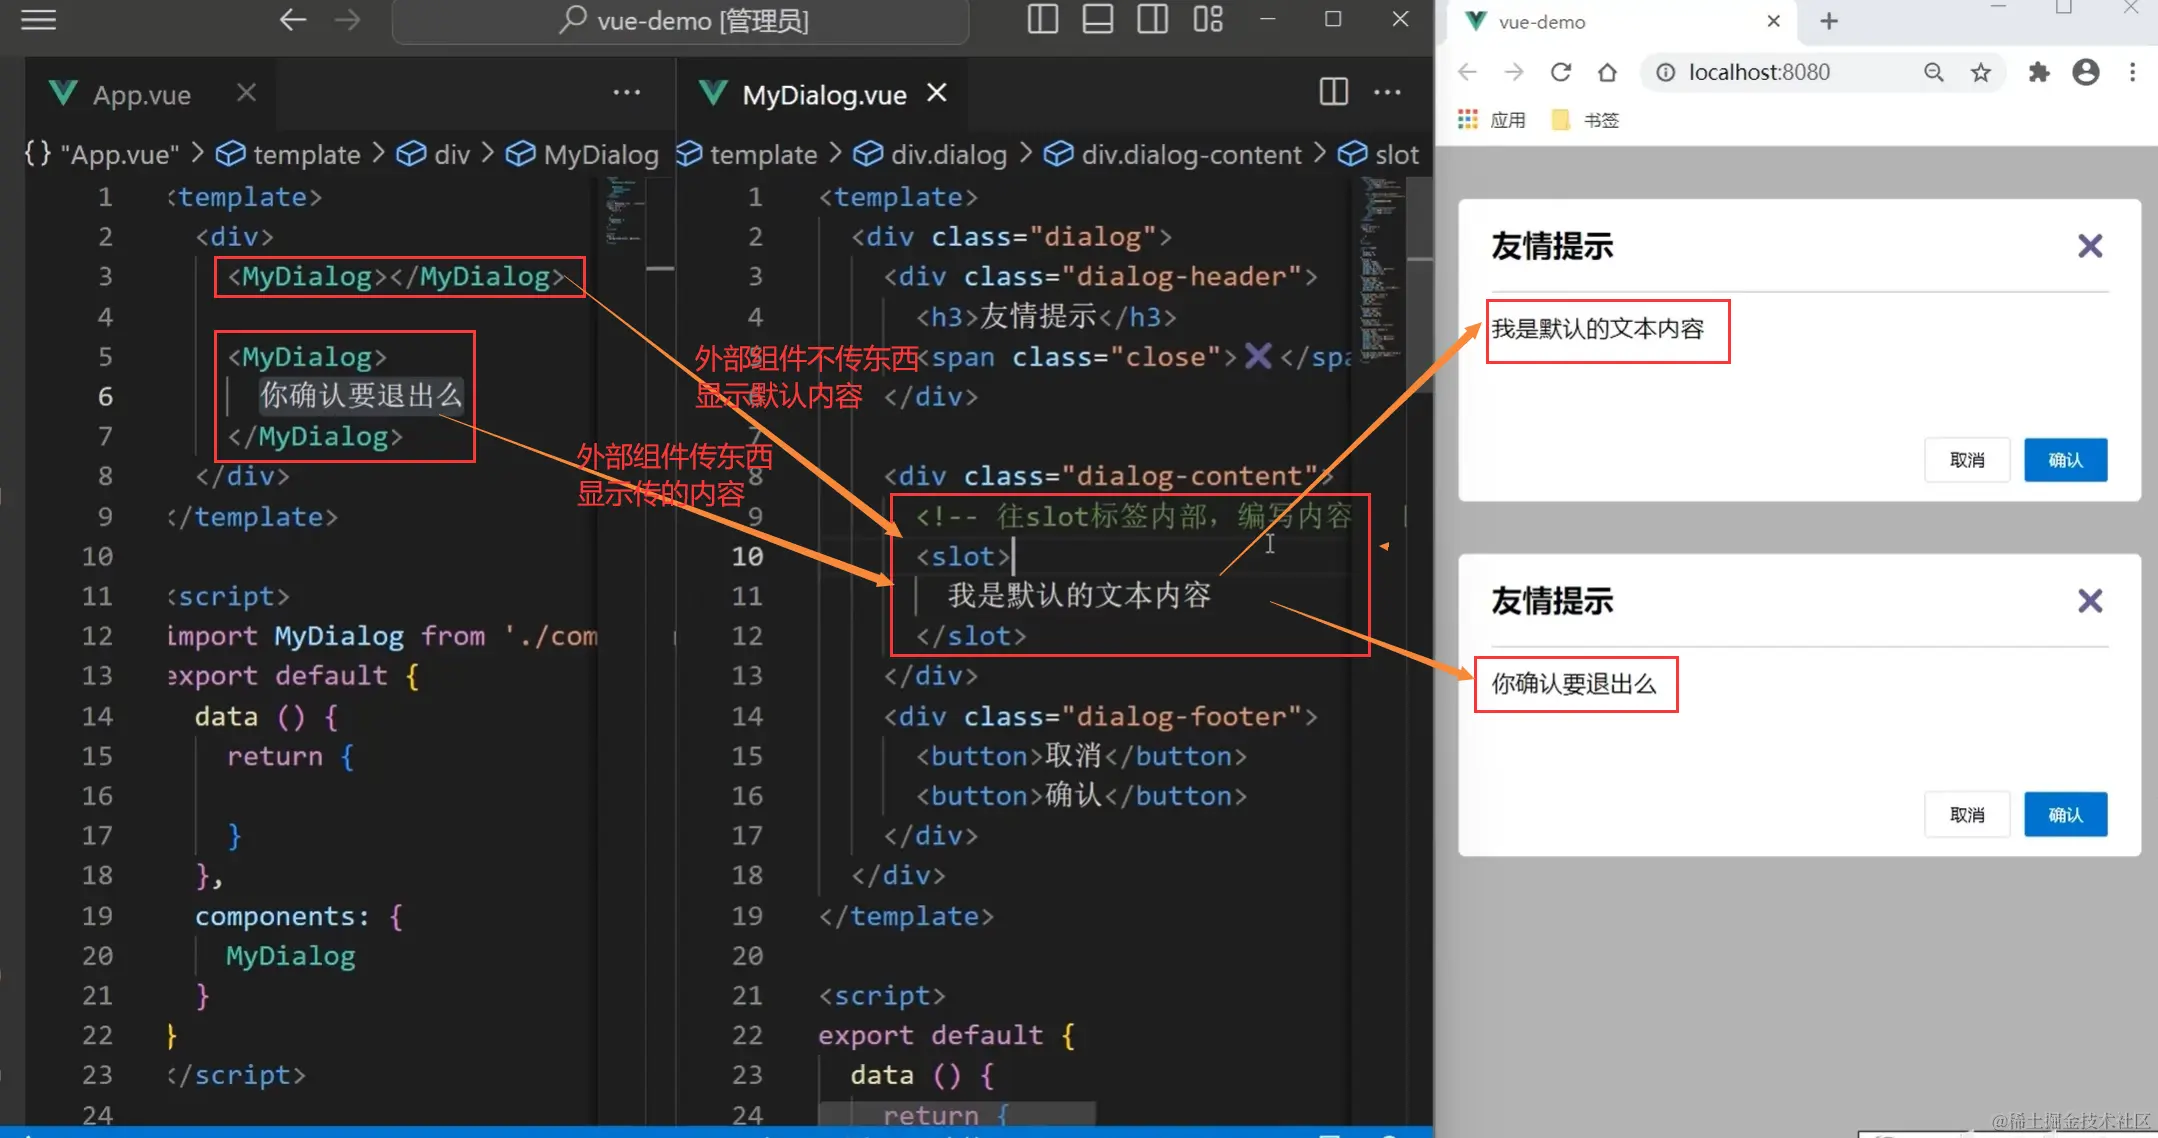Open 书签 bookmarks folder
Screen dimensions: 2158x1138
1585,120
